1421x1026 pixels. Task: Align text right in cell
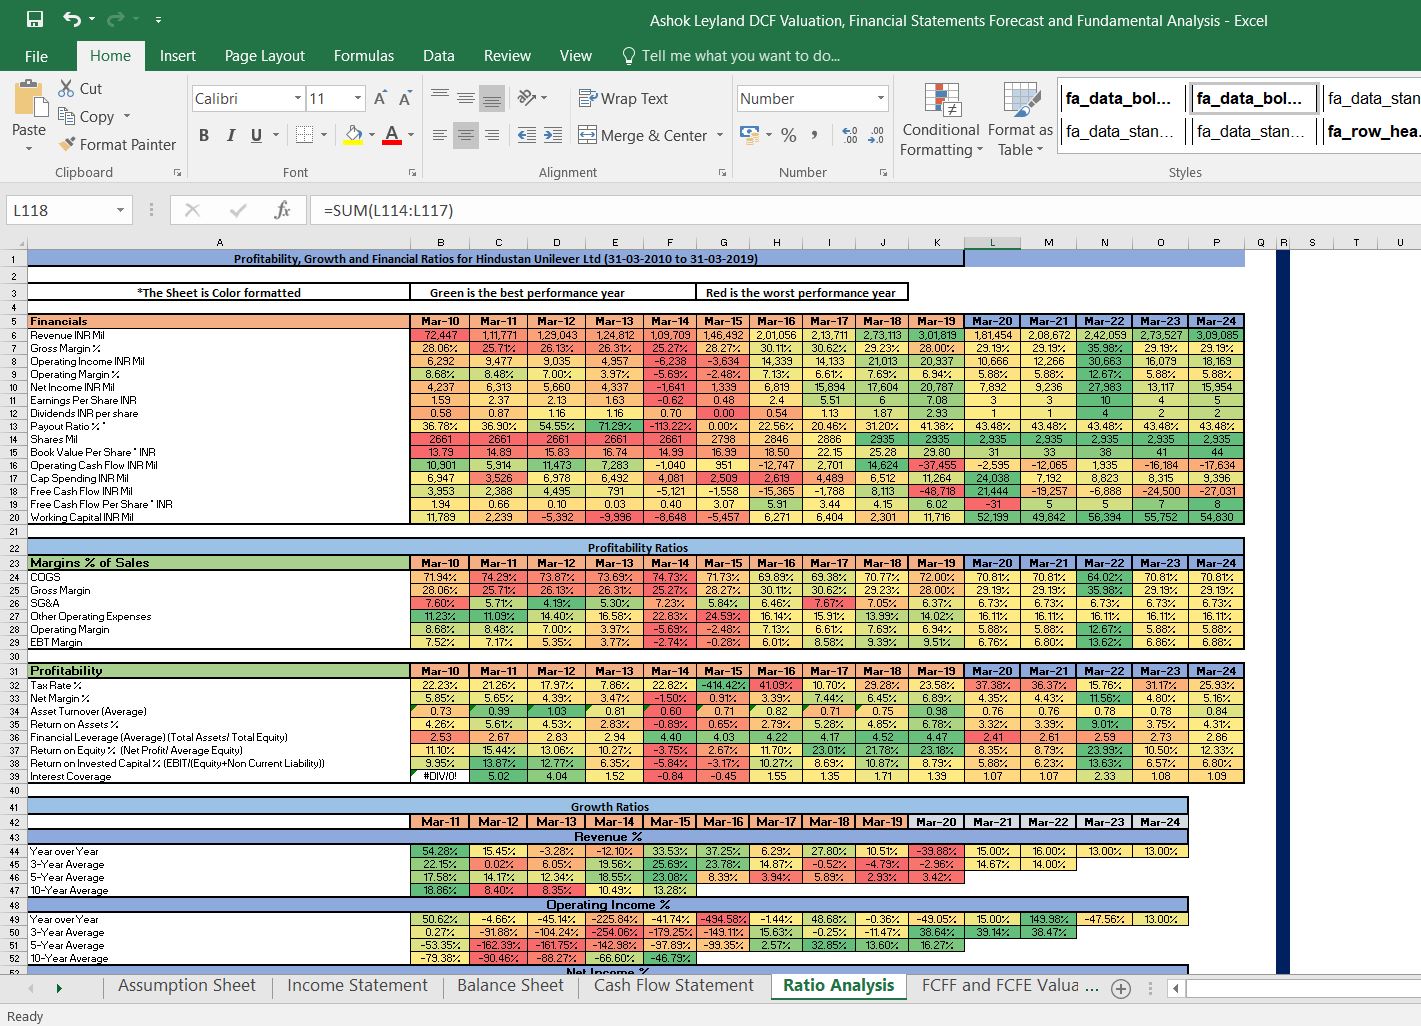(x=491, y=135)
